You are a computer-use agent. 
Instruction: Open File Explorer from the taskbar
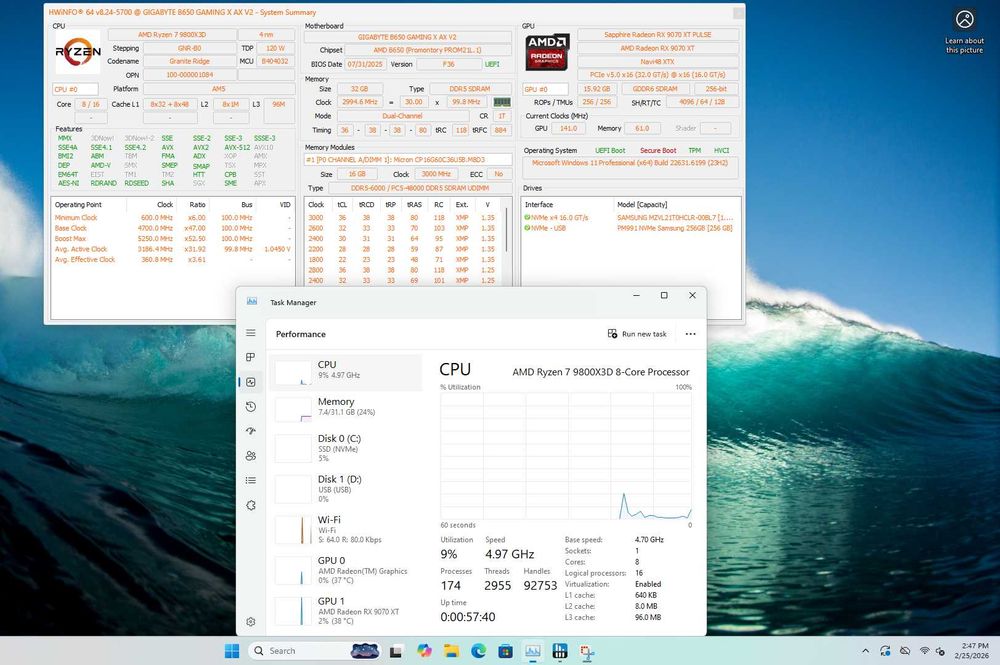(x=452, y=651)
